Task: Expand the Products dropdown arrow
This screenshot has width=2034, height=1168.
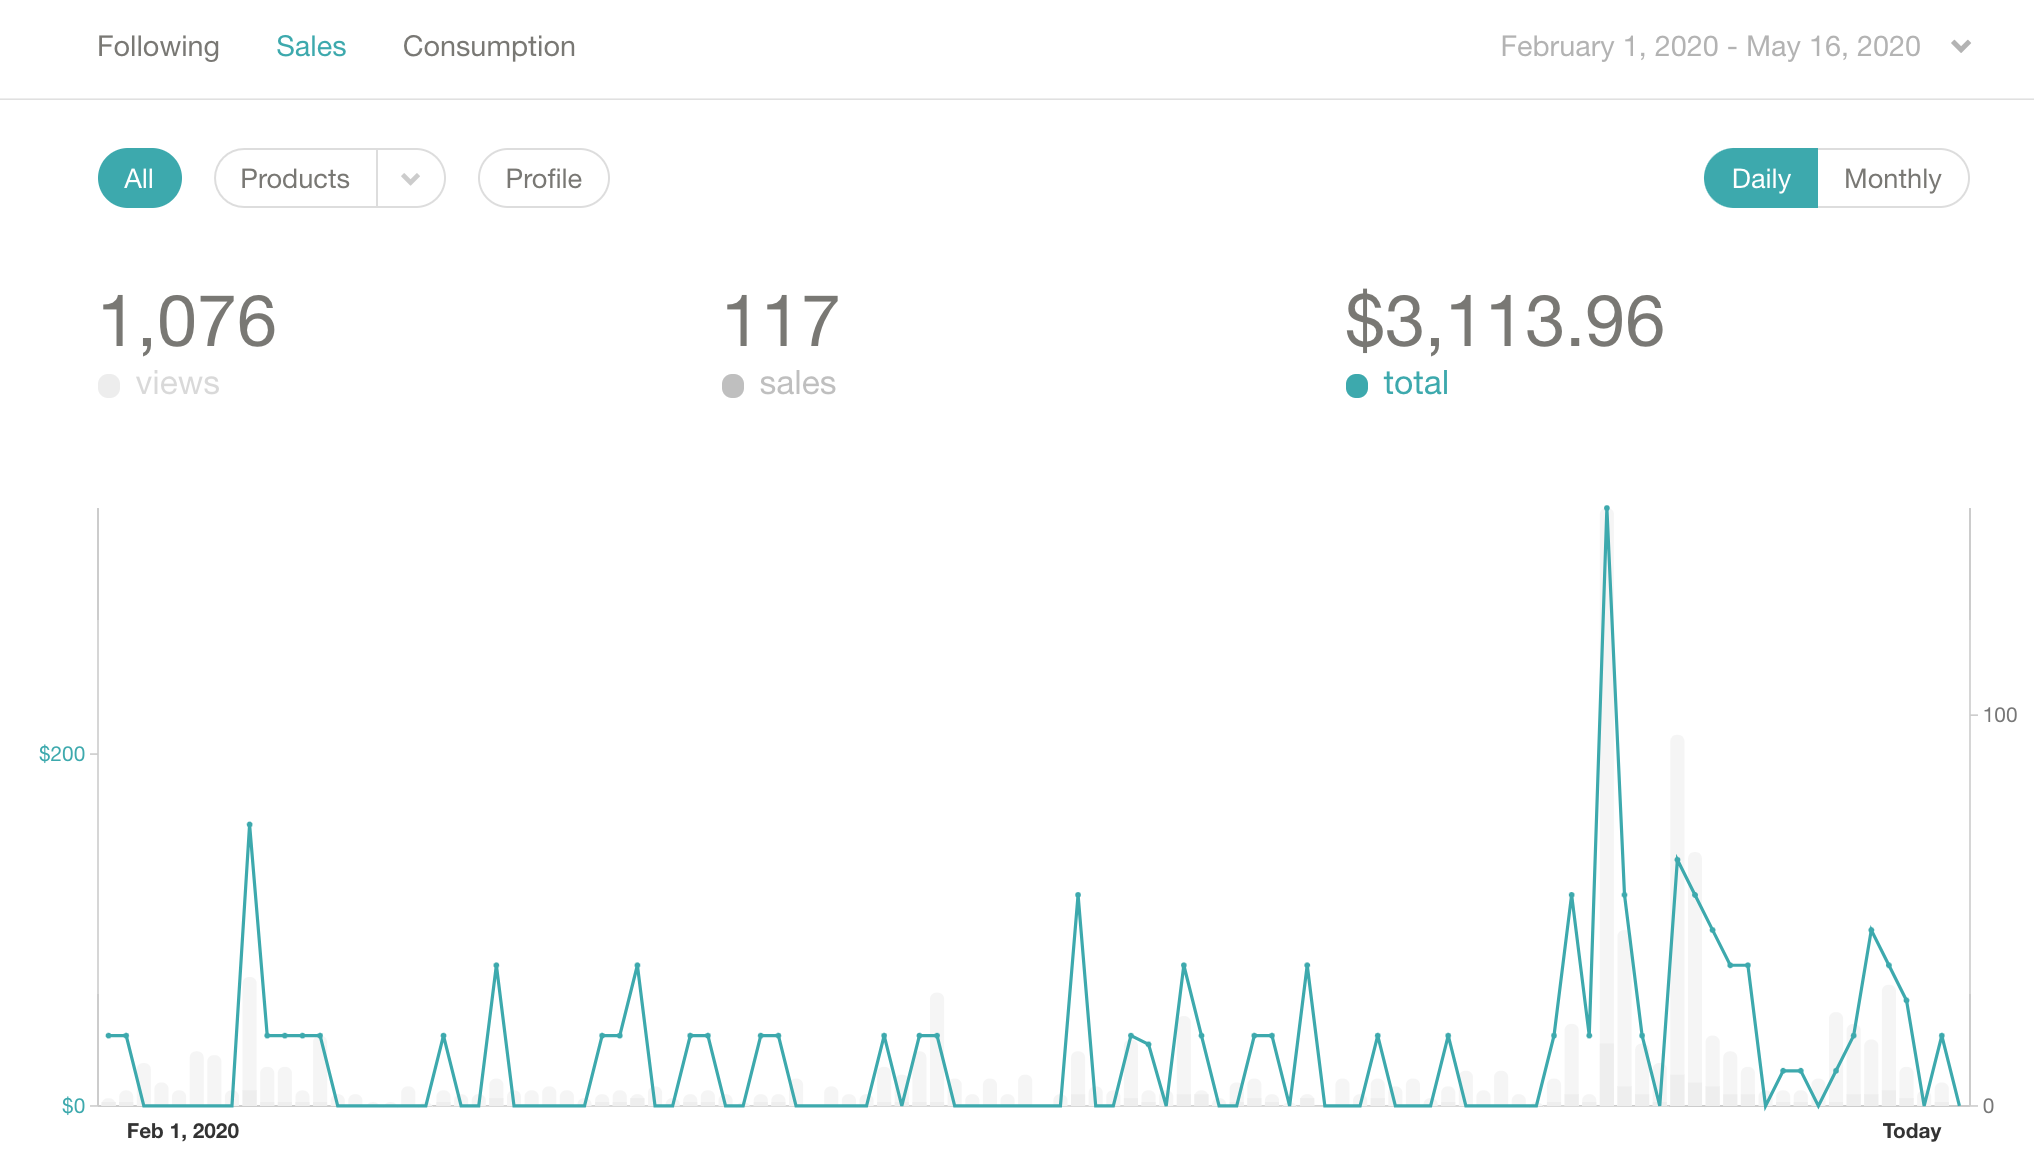Action: 410,179
